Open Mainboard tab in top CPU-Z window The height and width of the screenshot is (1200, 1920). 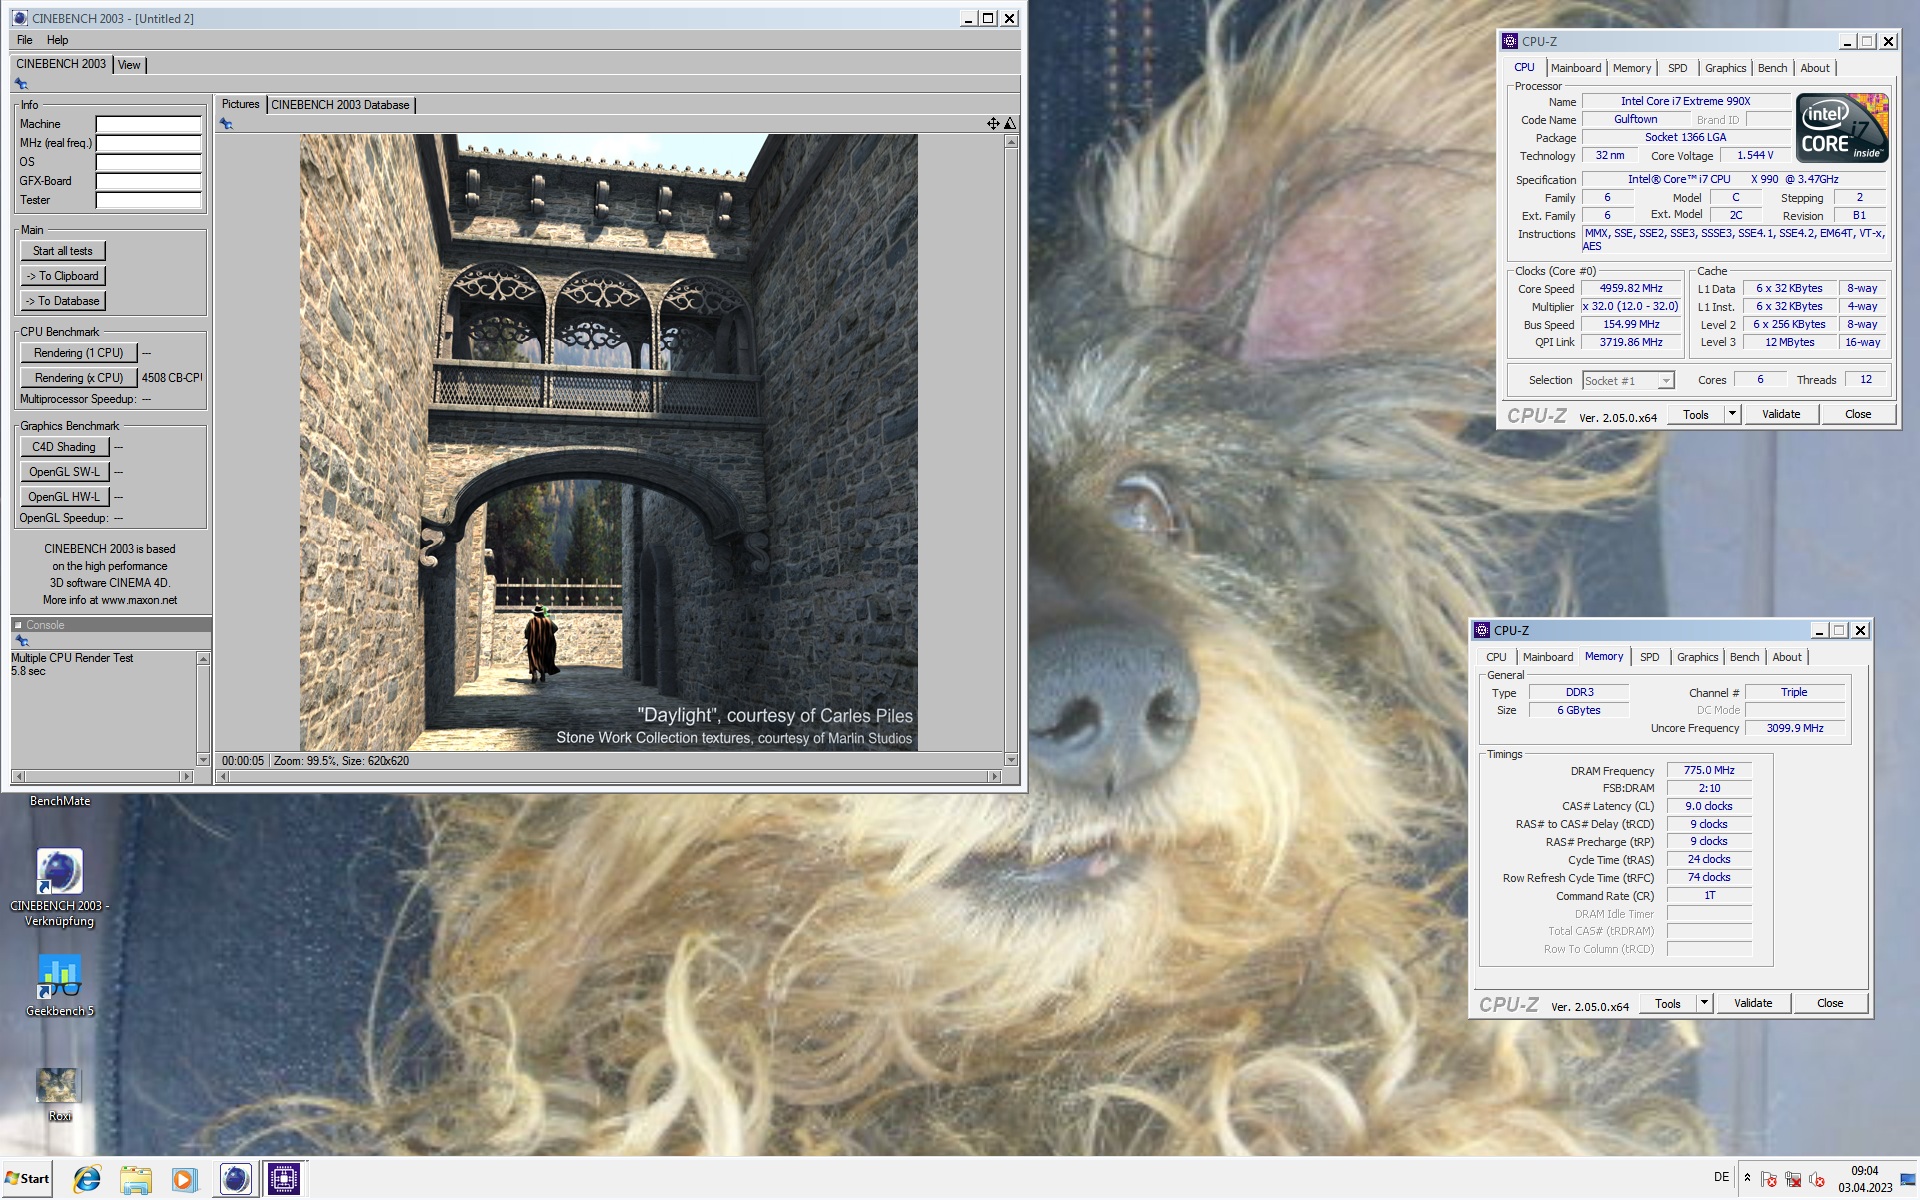[1576, 68]
